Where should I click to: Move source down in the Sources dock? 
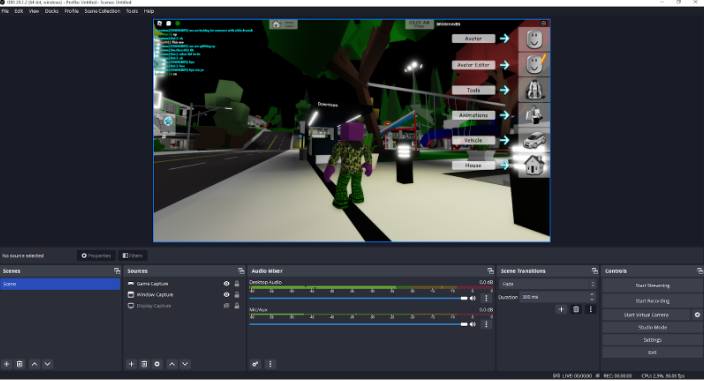click(185, 364)
